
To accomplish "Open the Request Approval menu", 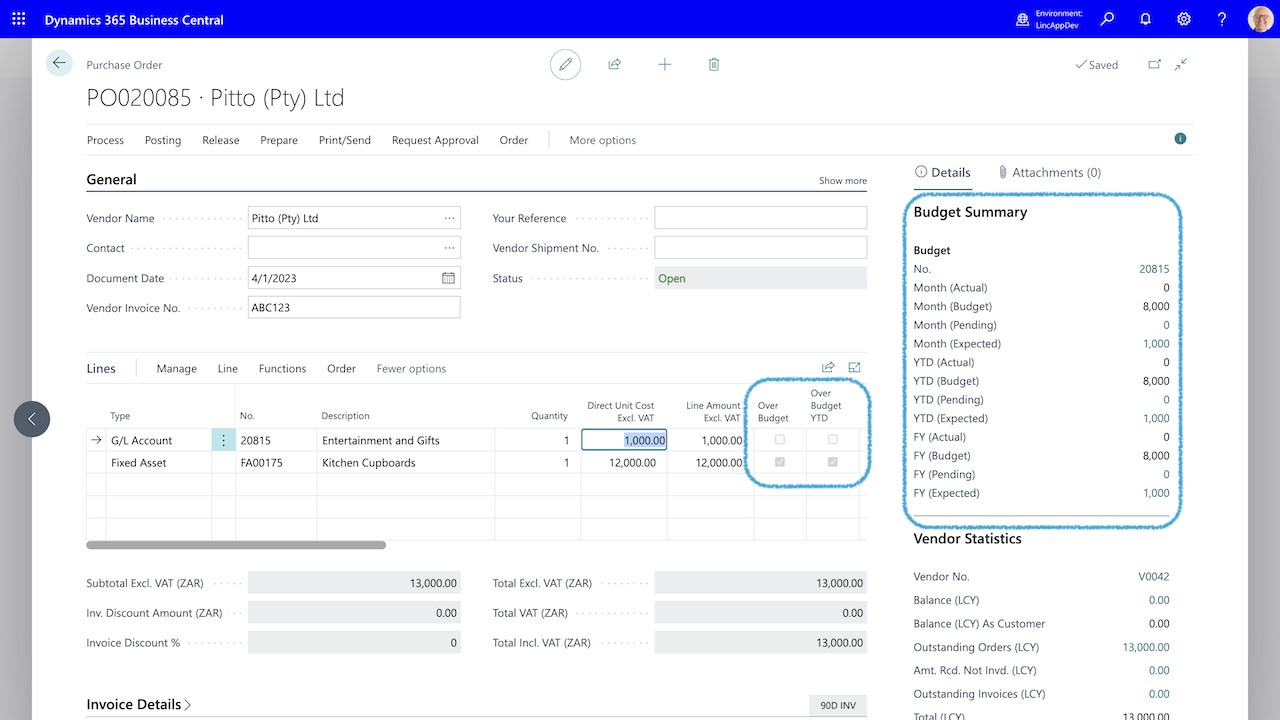I will pos(435,140).
